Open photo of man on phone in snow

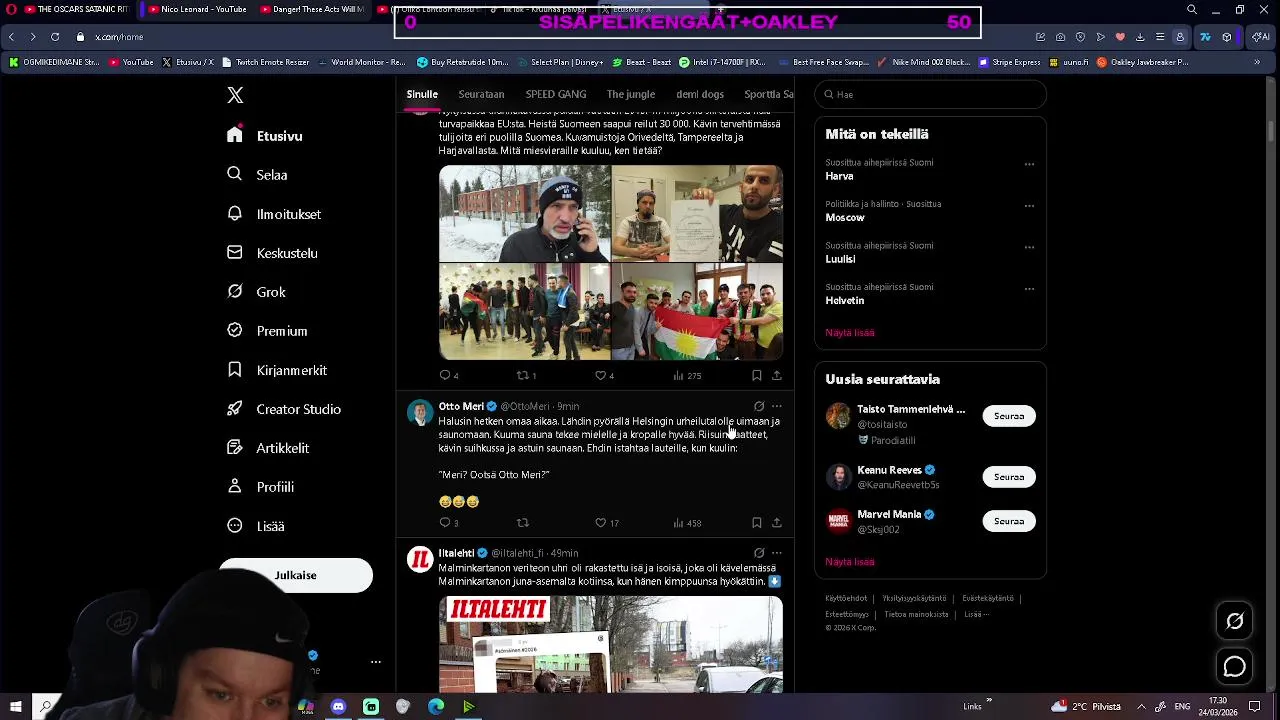tap(524, 213)
